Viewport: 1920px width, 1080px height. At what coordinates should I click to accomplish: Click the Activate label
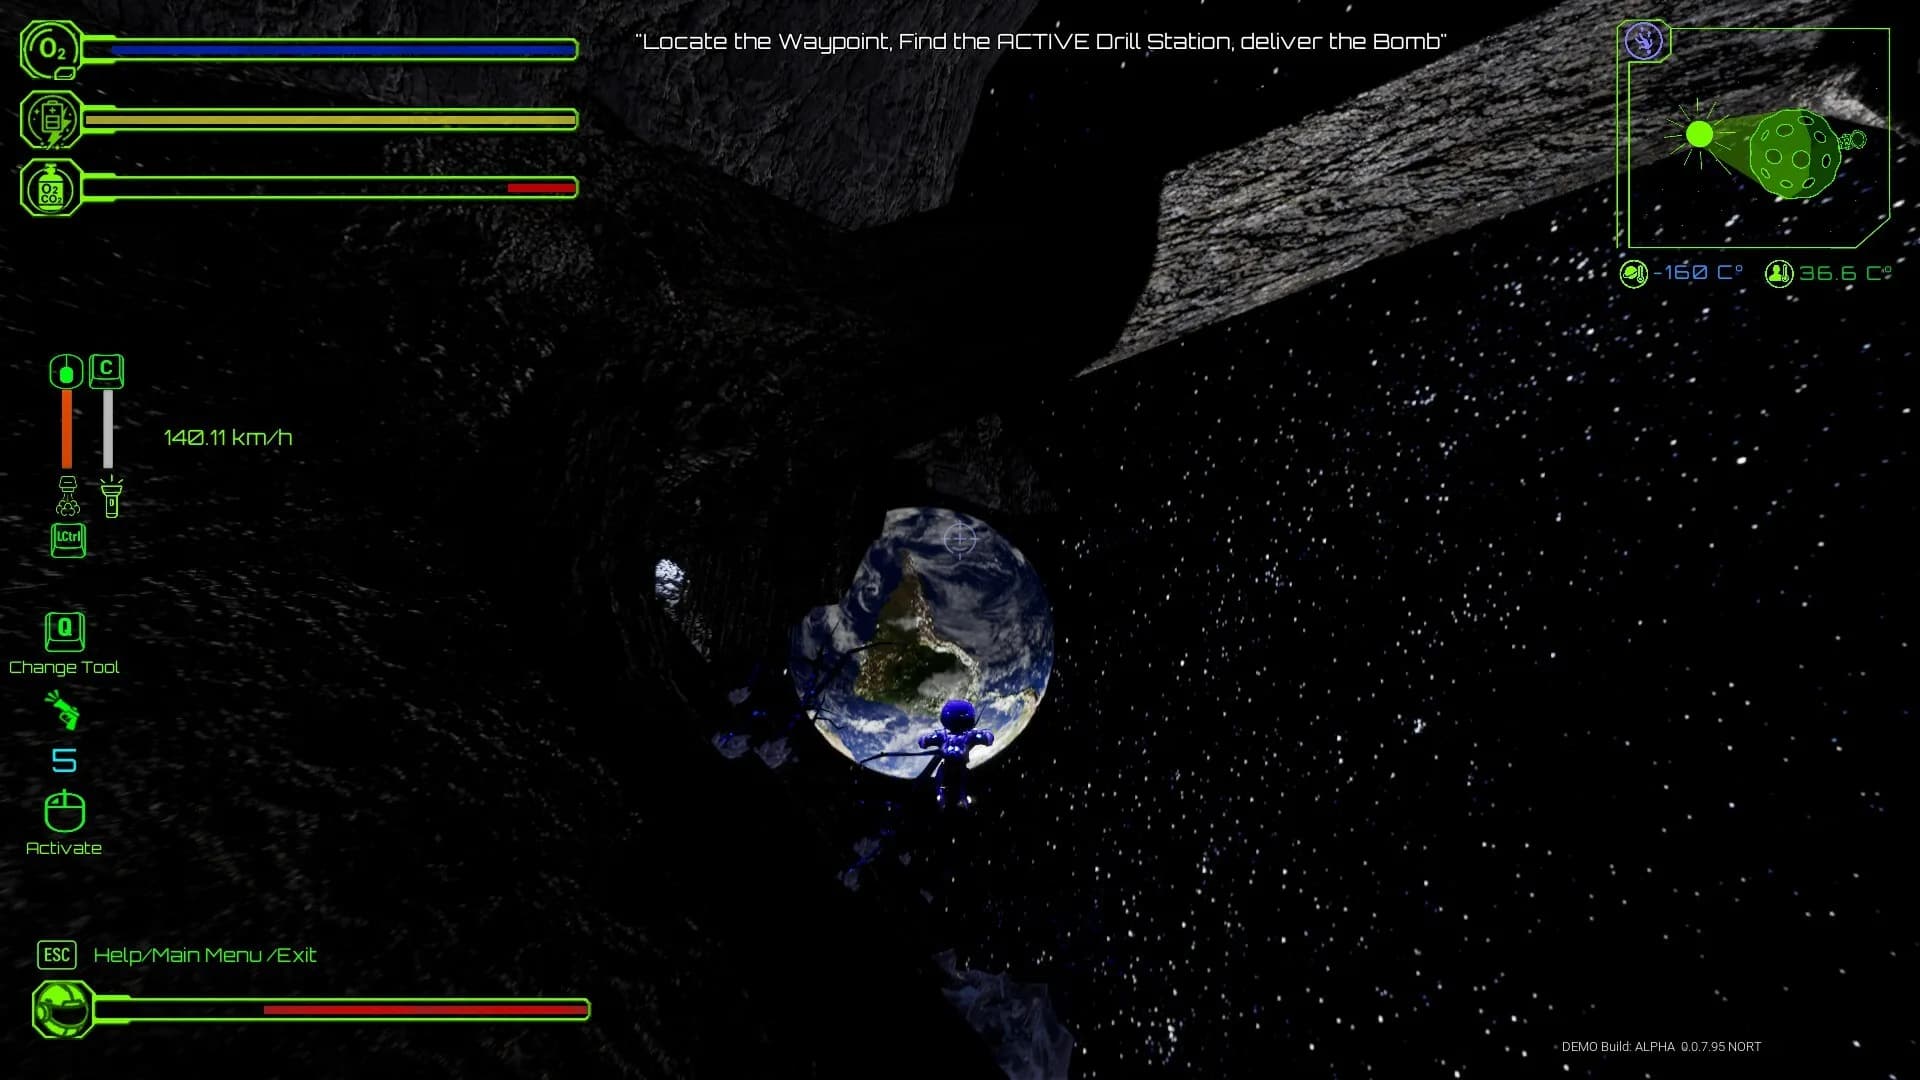click(x=64, y=848)
